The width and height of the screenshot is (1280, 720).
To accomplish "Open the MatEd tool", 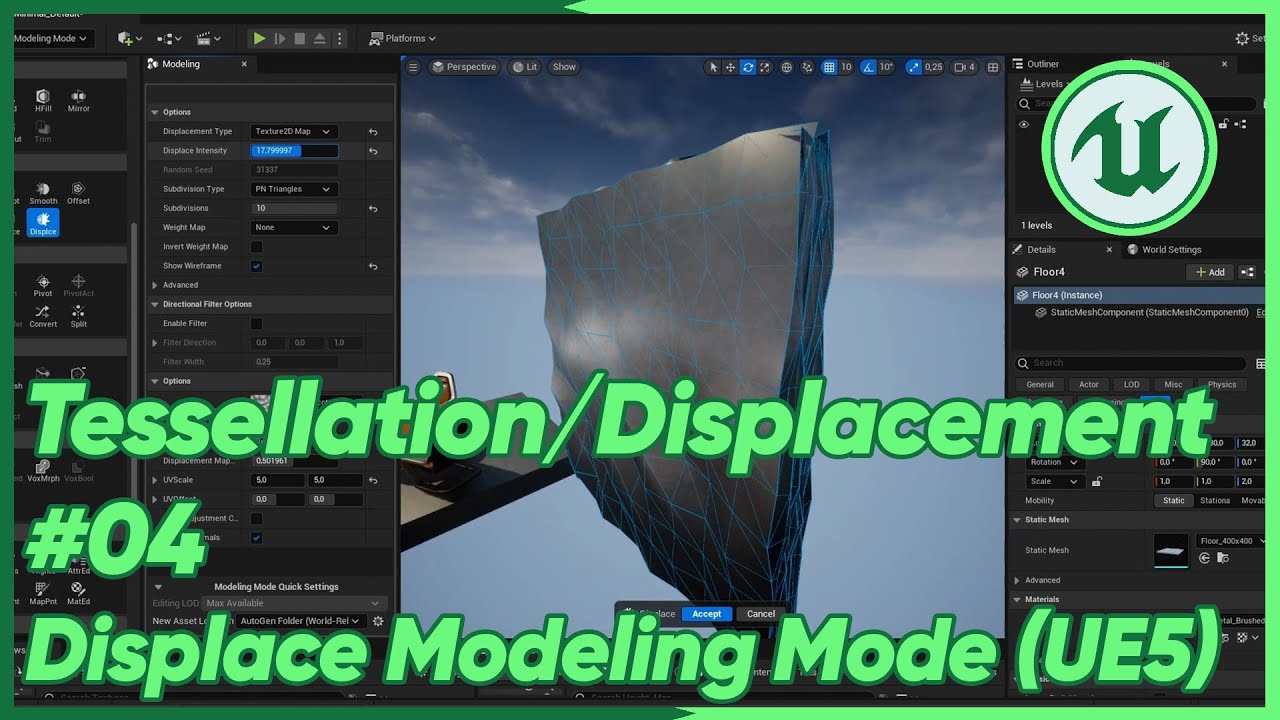I will point(79,593).
